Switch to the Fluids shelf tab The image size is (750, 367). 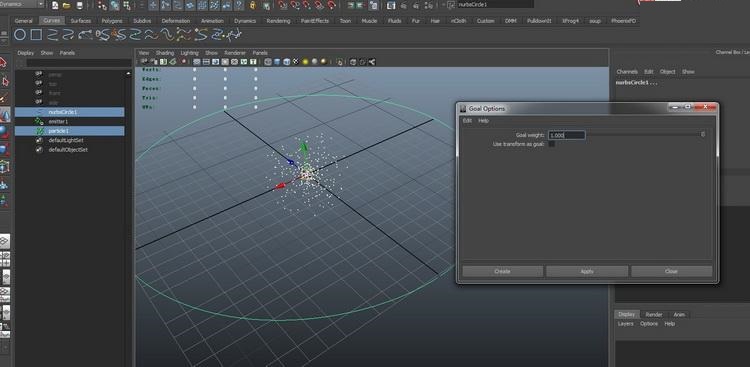pos(395,21)
